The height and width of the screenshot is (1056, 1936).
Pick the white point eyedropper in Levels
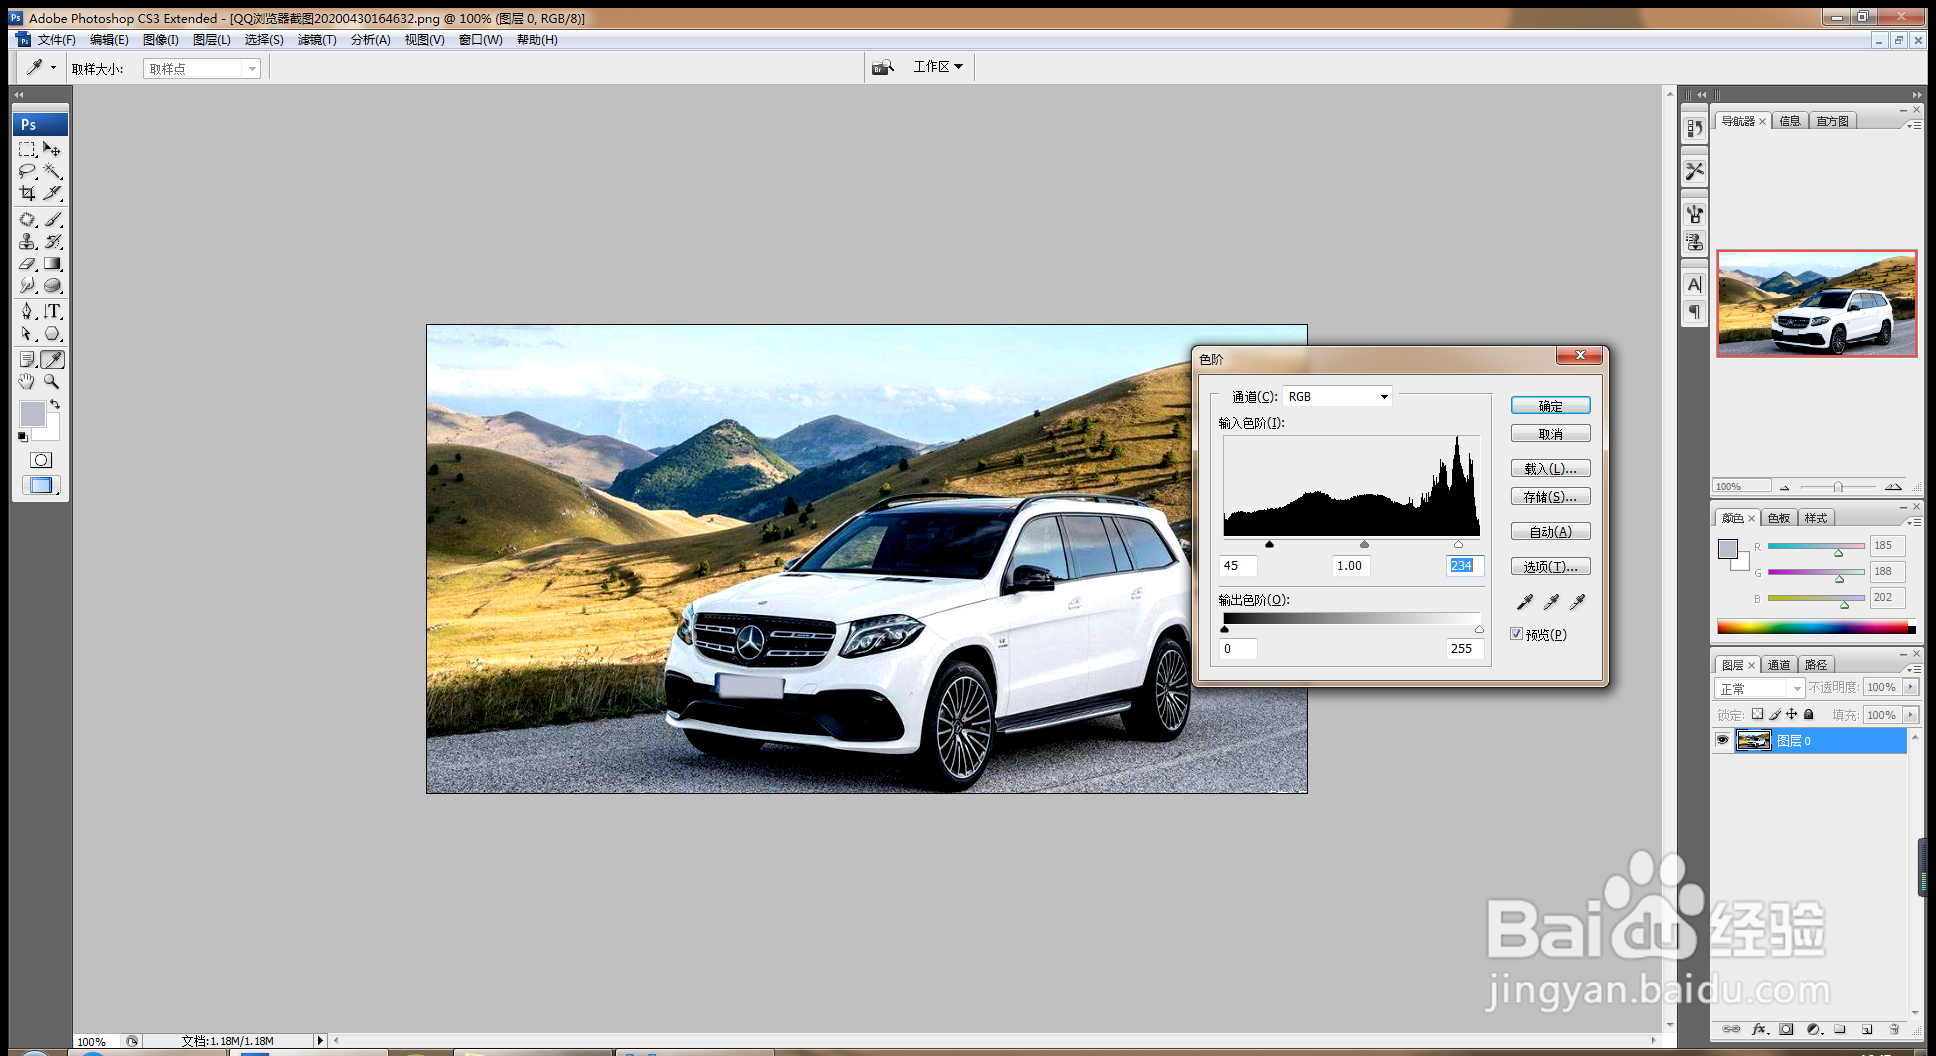(x=1577, y=601)
